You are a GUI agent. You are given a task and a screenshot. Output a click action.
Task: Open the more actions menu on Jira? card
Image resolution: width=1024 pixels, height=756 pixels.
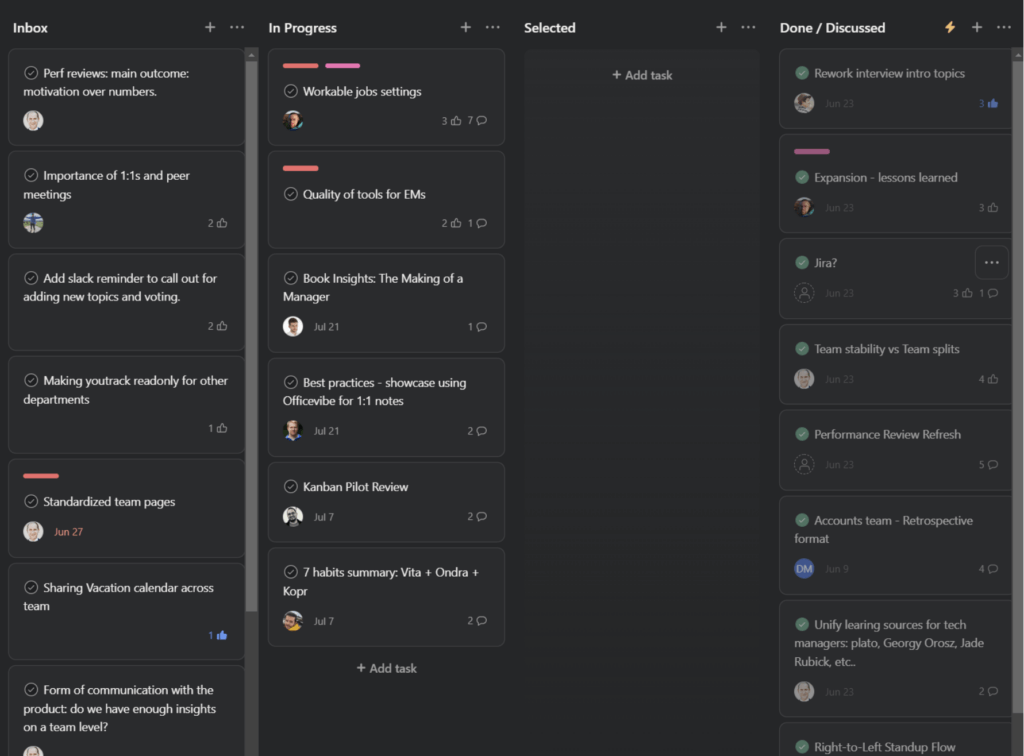(x=991, y=263)
